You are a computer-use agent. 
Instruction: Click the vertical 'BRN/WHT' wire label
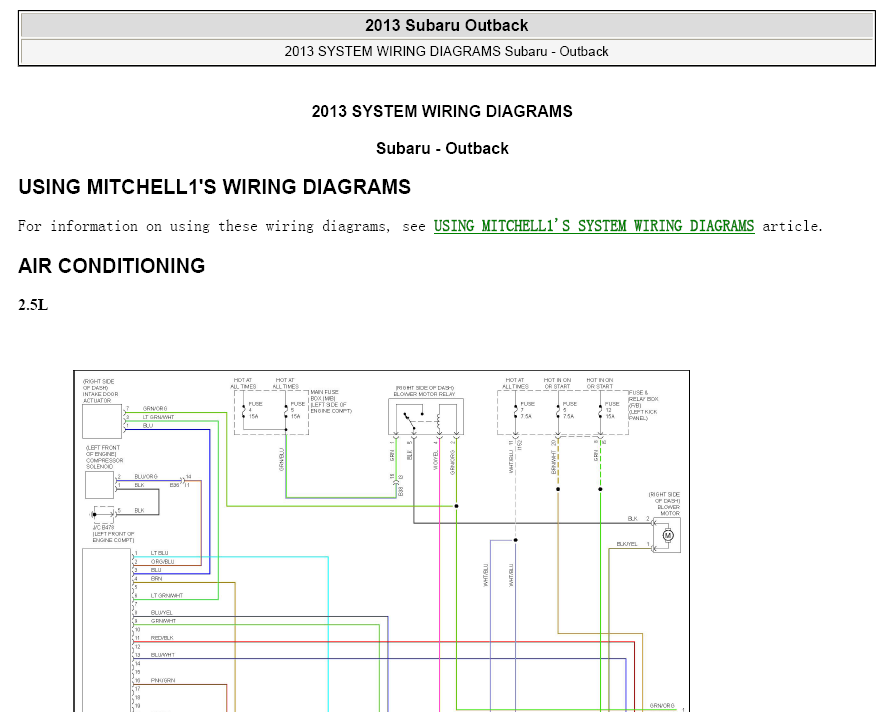[554, 462]
